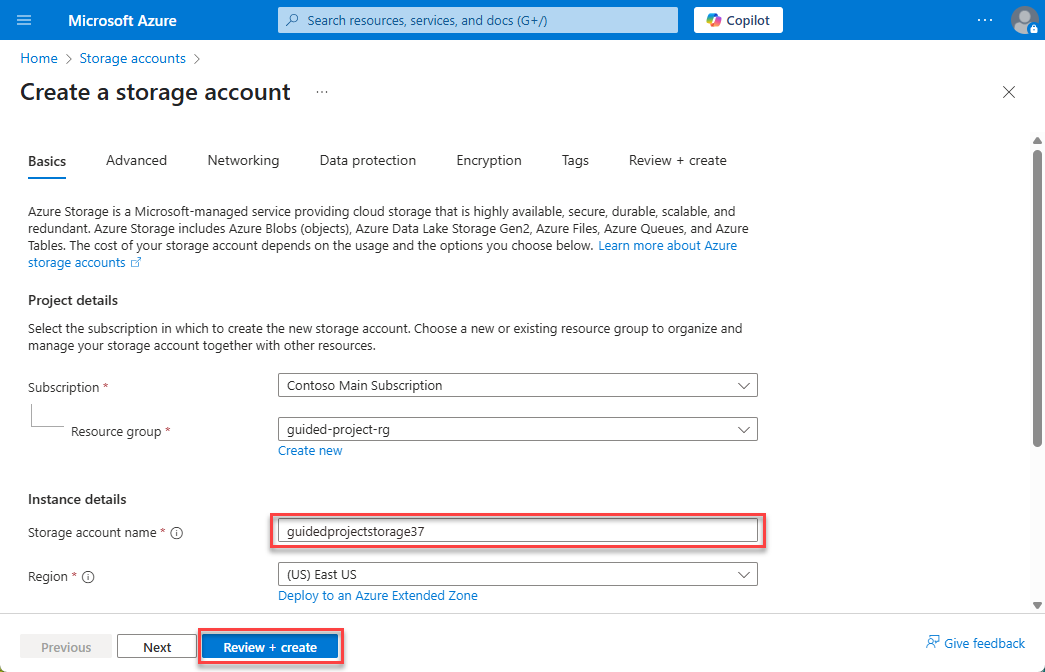
Task: Click the Microsoft Azure logo text
Action: (x=122, y=21)
